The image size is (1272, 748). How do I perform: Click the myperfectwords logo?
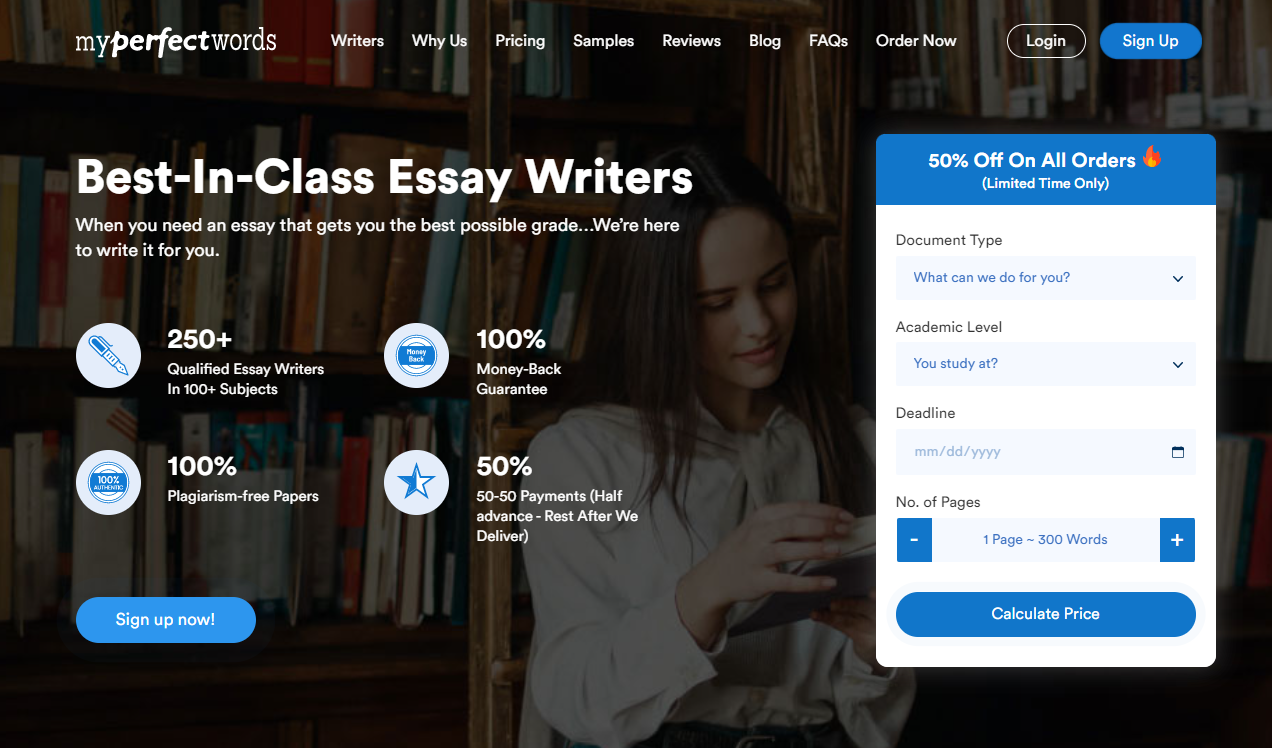(x=176, y=41)
